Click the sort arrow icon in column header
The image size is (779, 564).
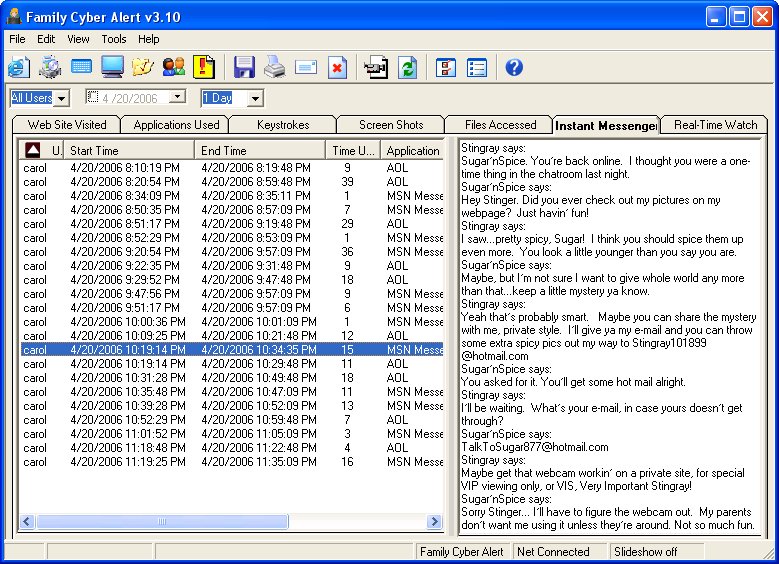coord(33,150)
